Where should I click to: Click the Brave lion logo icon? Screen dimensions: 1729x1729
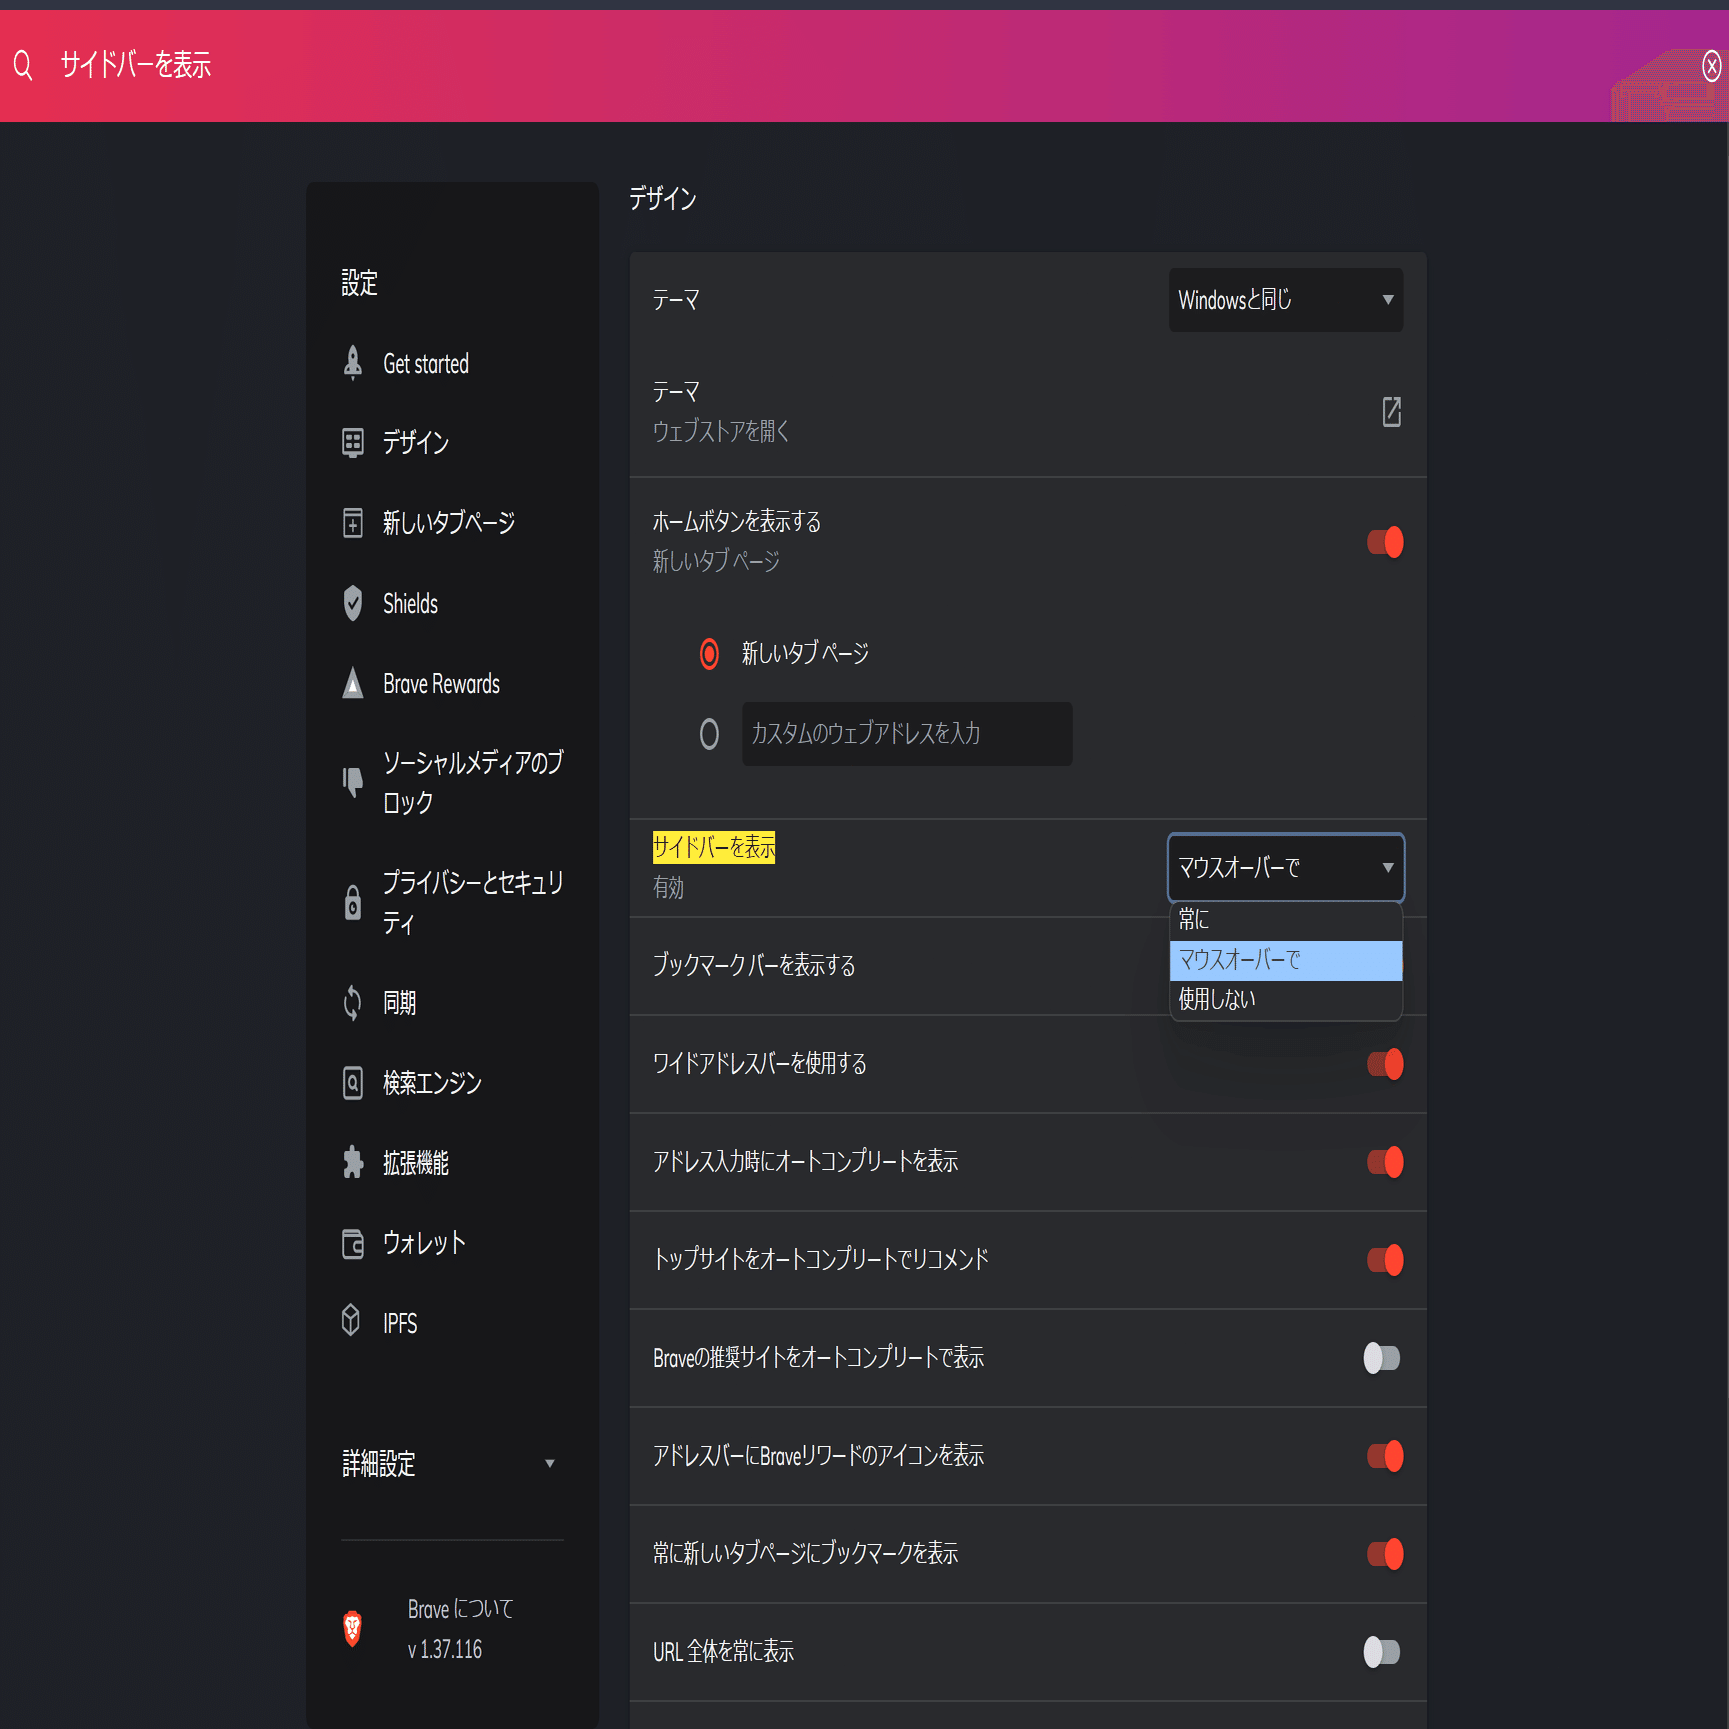pos(352,1628)
